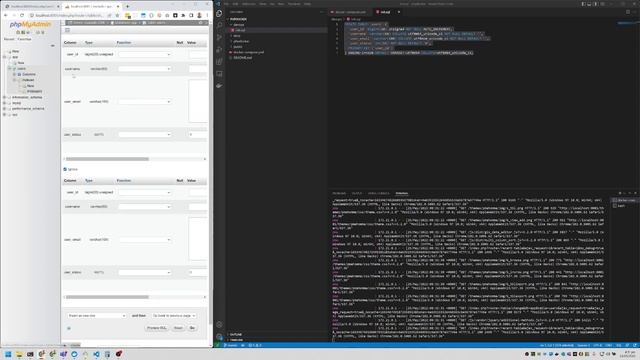Collapse the phpMyAdmin navigation tree link icon
640x360 pixels.
point(53,45)
